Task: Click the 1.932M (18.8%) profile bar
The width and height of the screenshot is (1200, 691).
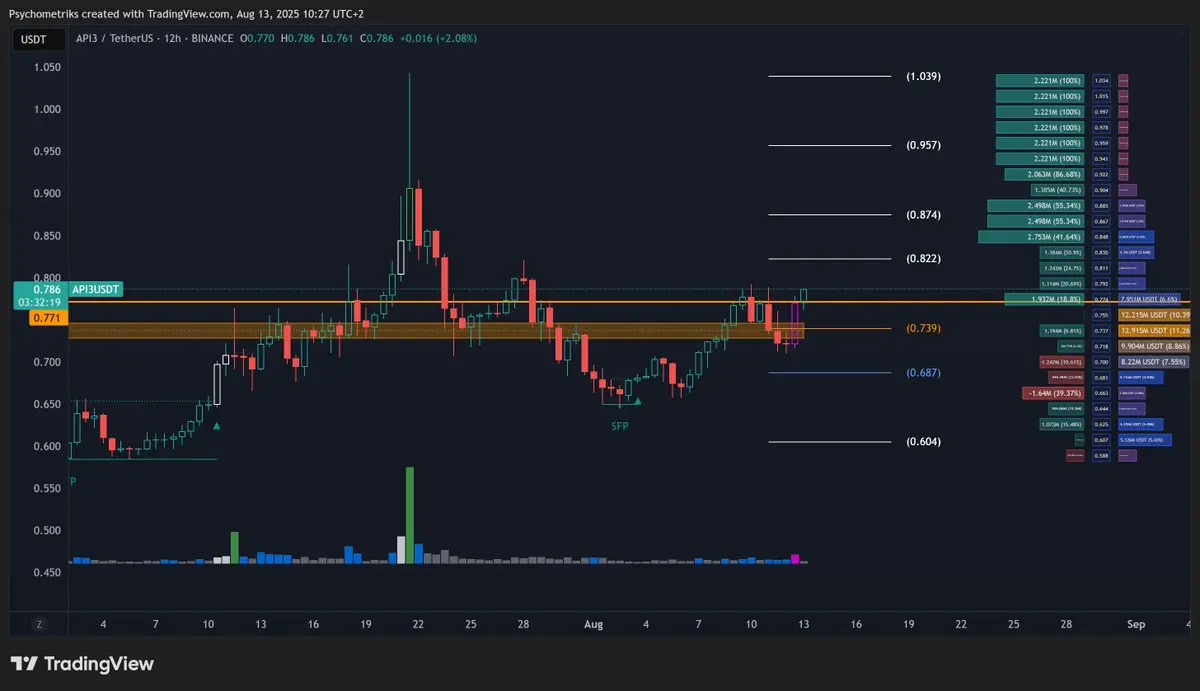Action: (x=1043, y=298)
